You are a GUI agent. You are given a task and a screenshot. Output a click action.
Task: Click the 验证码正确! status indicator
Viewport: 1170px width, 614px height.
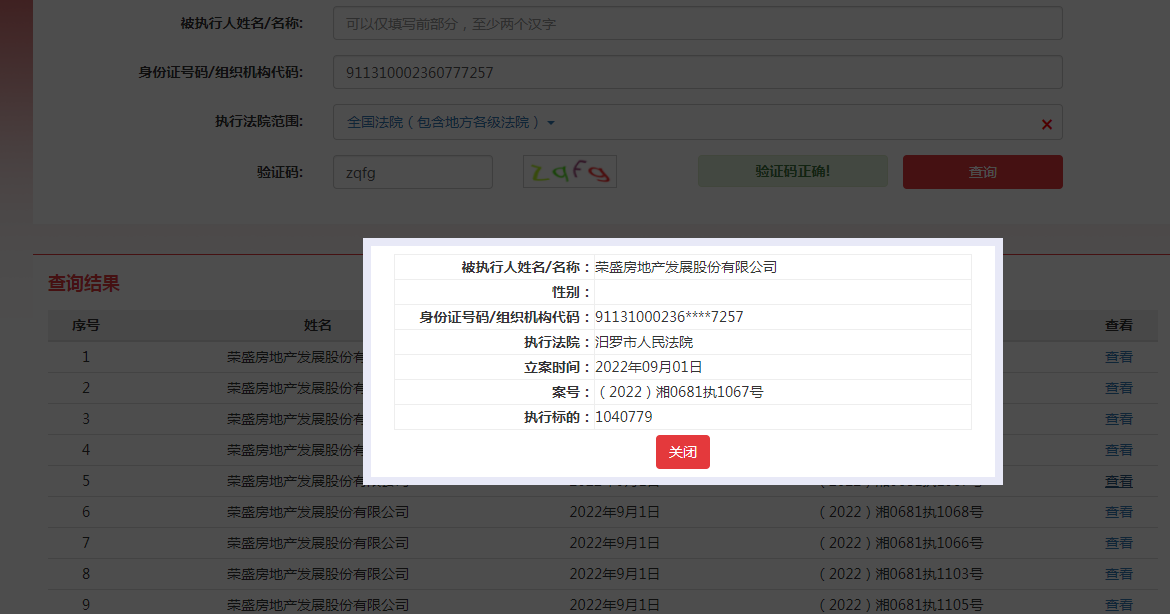(x=792, y=172)
